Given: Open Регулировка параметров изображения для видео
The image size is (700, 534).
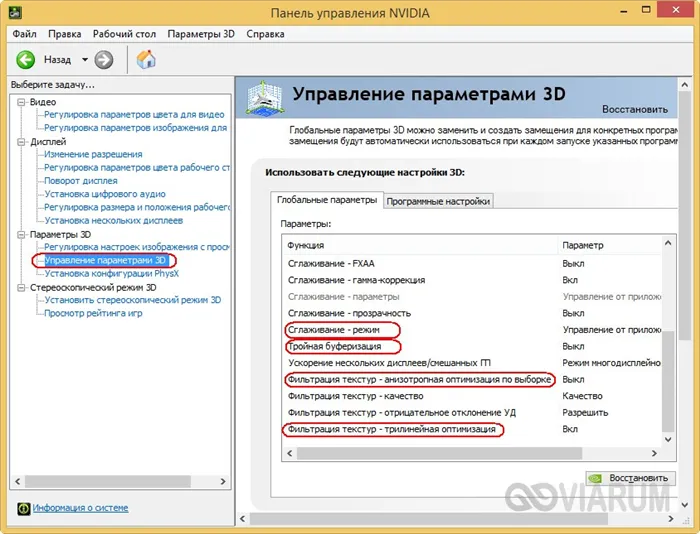Looking at the screenshot, I should (x=136, y=128).
